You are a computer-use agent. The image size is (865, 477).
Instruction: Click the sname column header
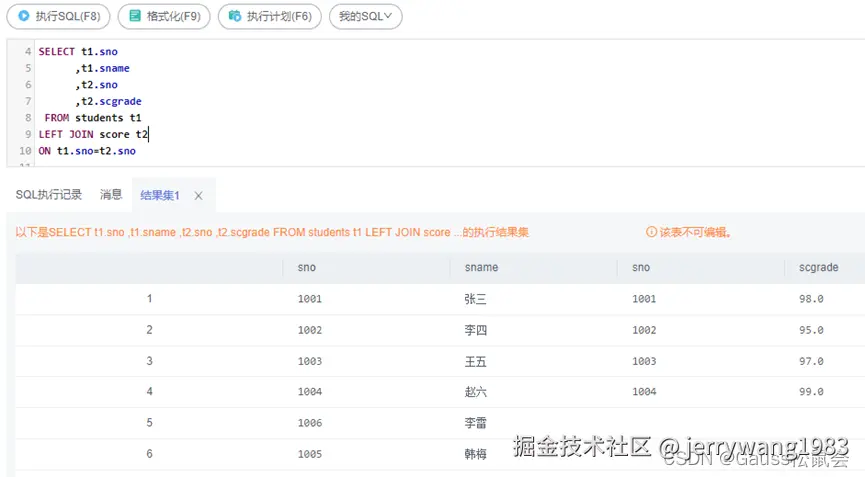coord(481,267)
